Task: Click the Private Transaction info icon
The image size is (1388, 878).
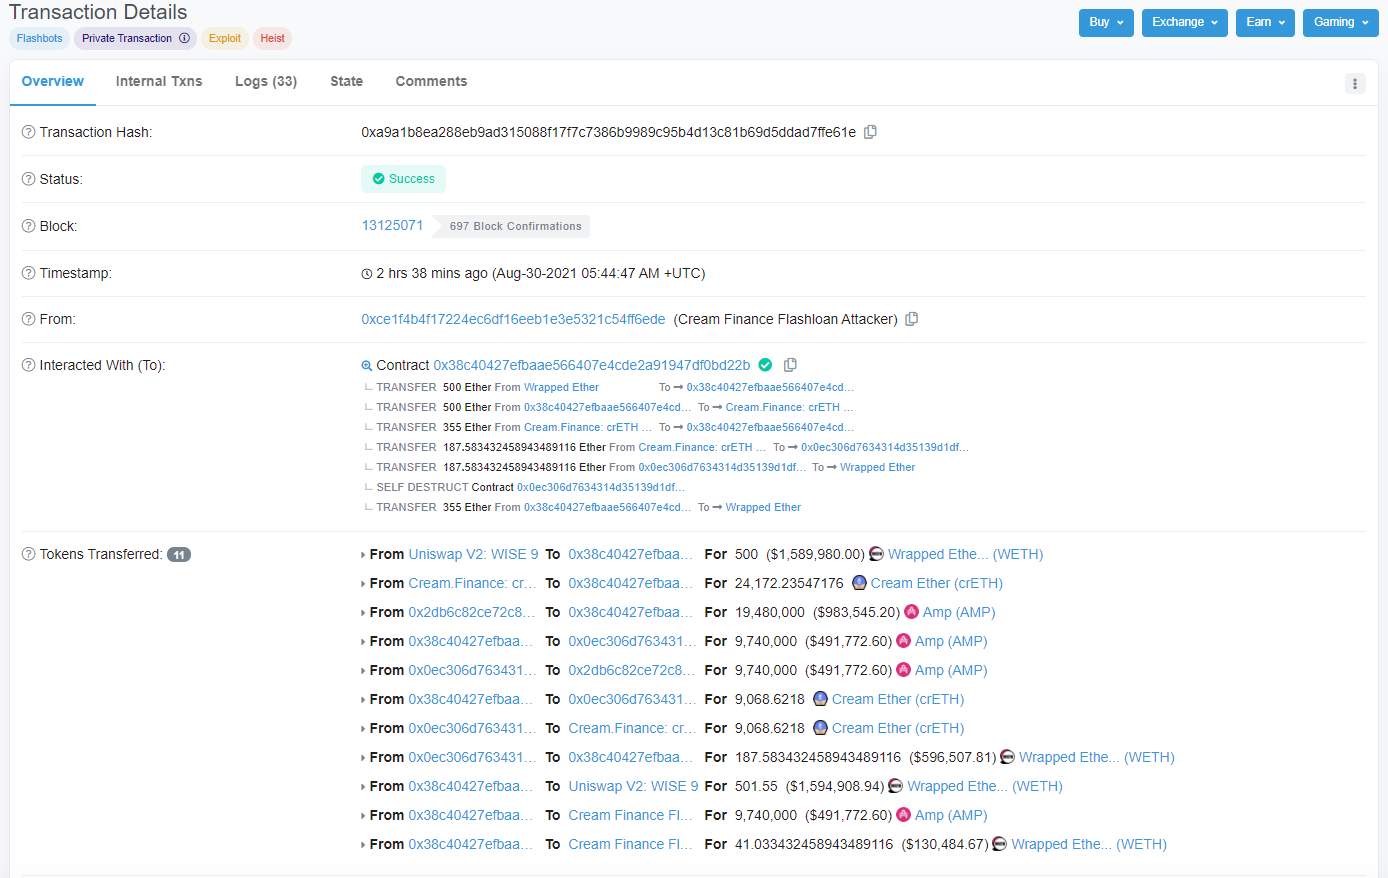Action: pyautogui.click(x=184, y=38)
